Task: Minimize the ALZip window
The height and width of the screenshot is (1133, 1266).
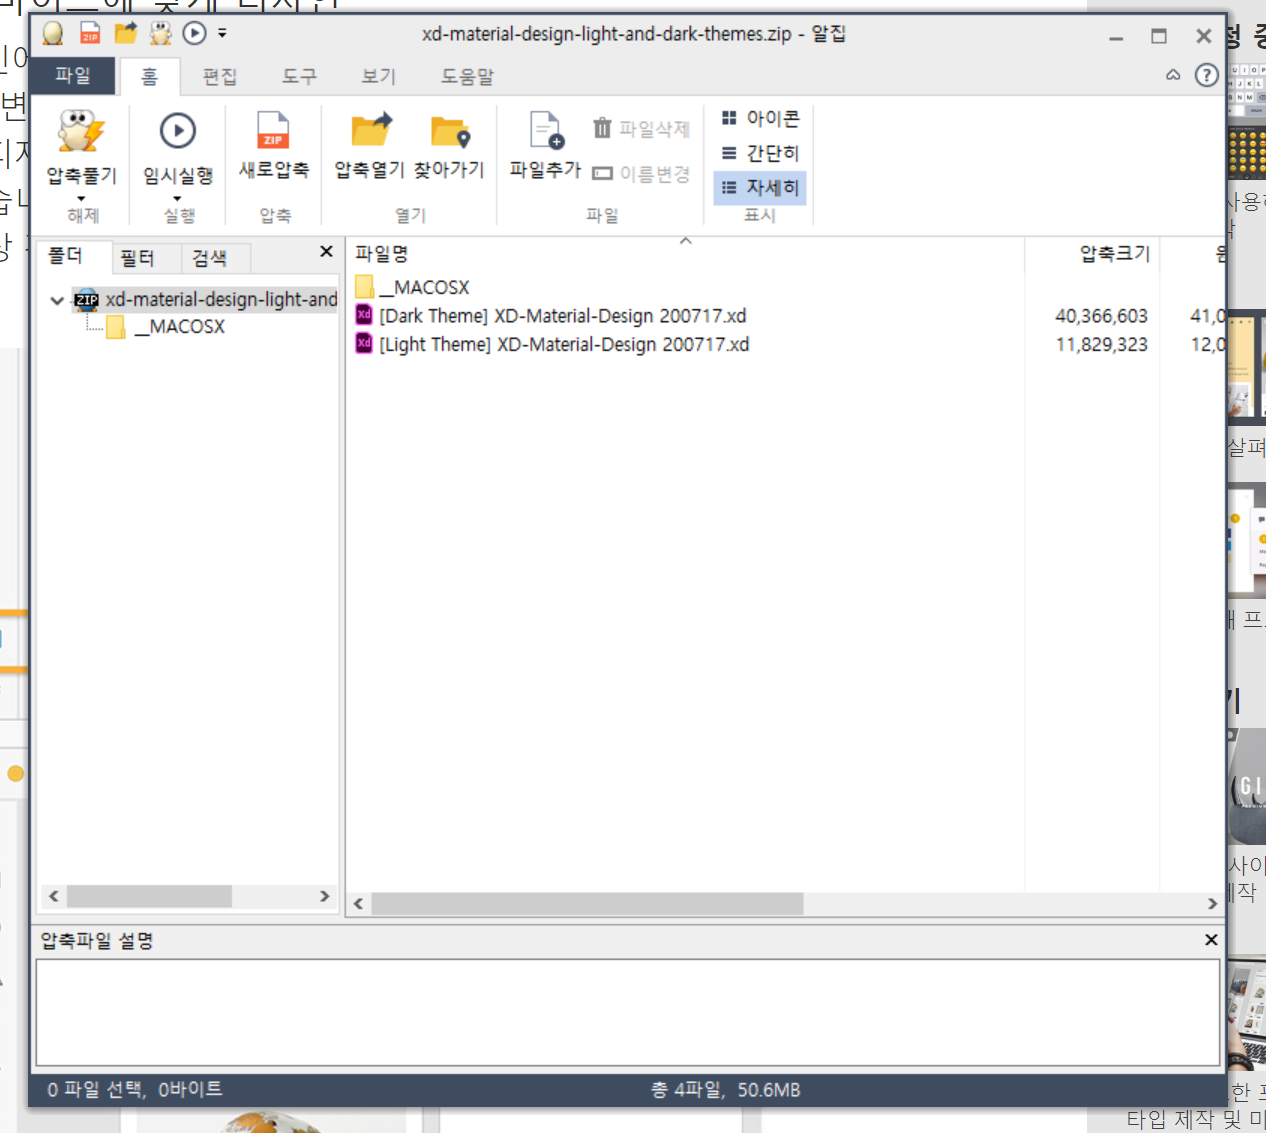Action: pos(1116,37)
